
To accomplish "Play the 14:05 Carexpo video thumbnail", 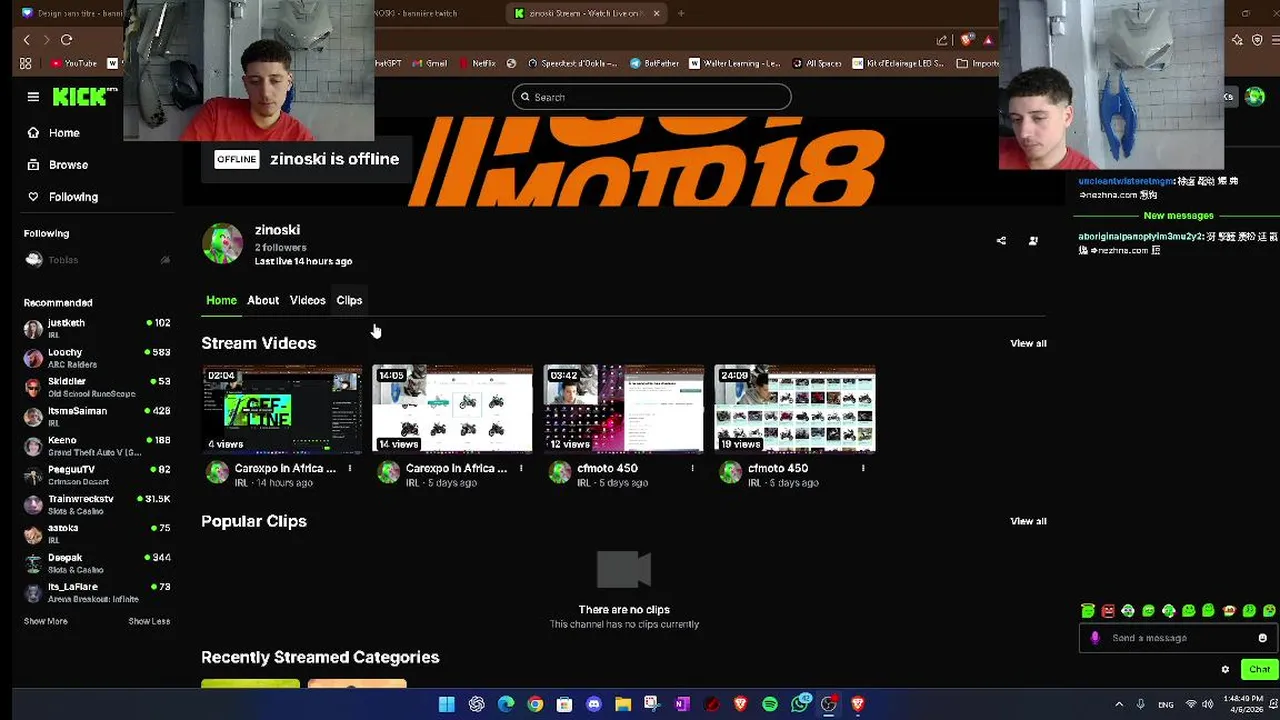I will (453, 409).
